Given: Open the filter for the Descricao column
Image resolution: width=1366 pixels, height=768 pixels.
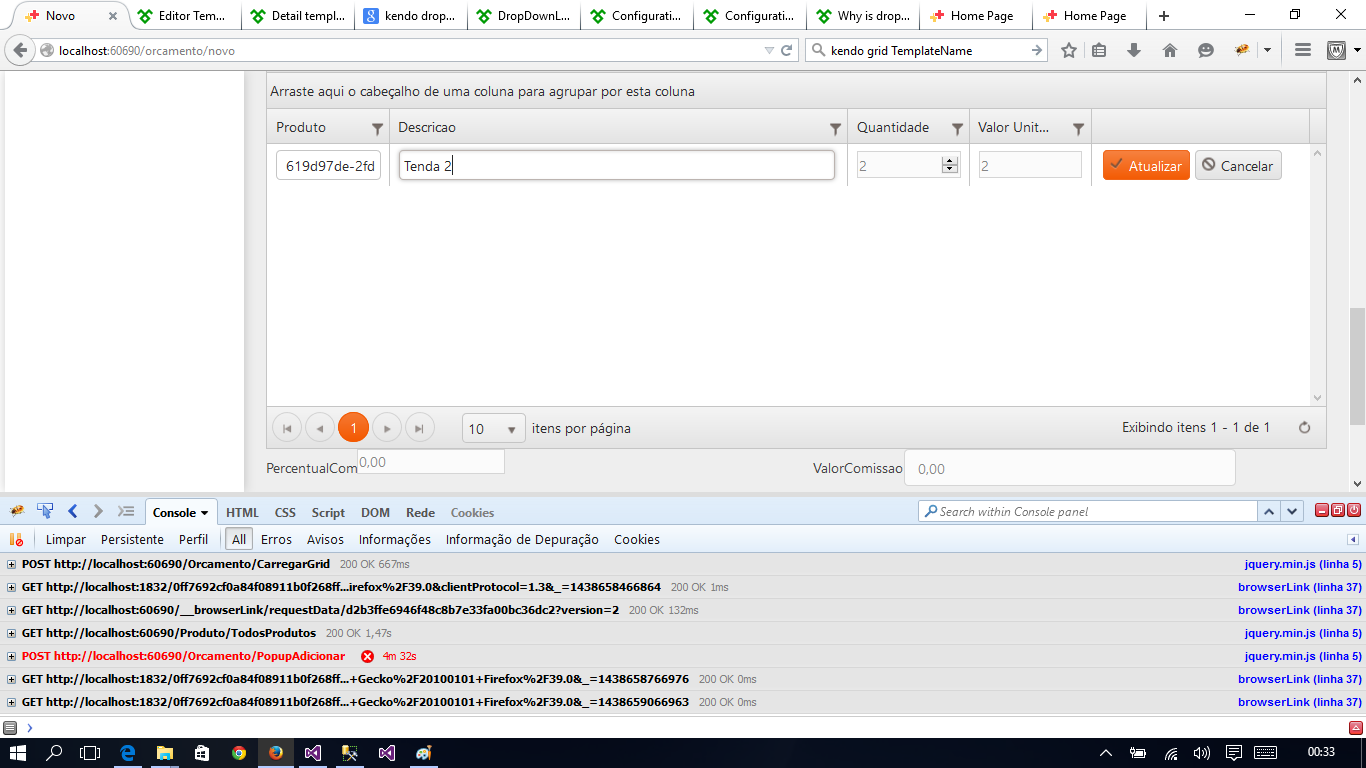Looking at the screenshot, I should tap(835, 128).
